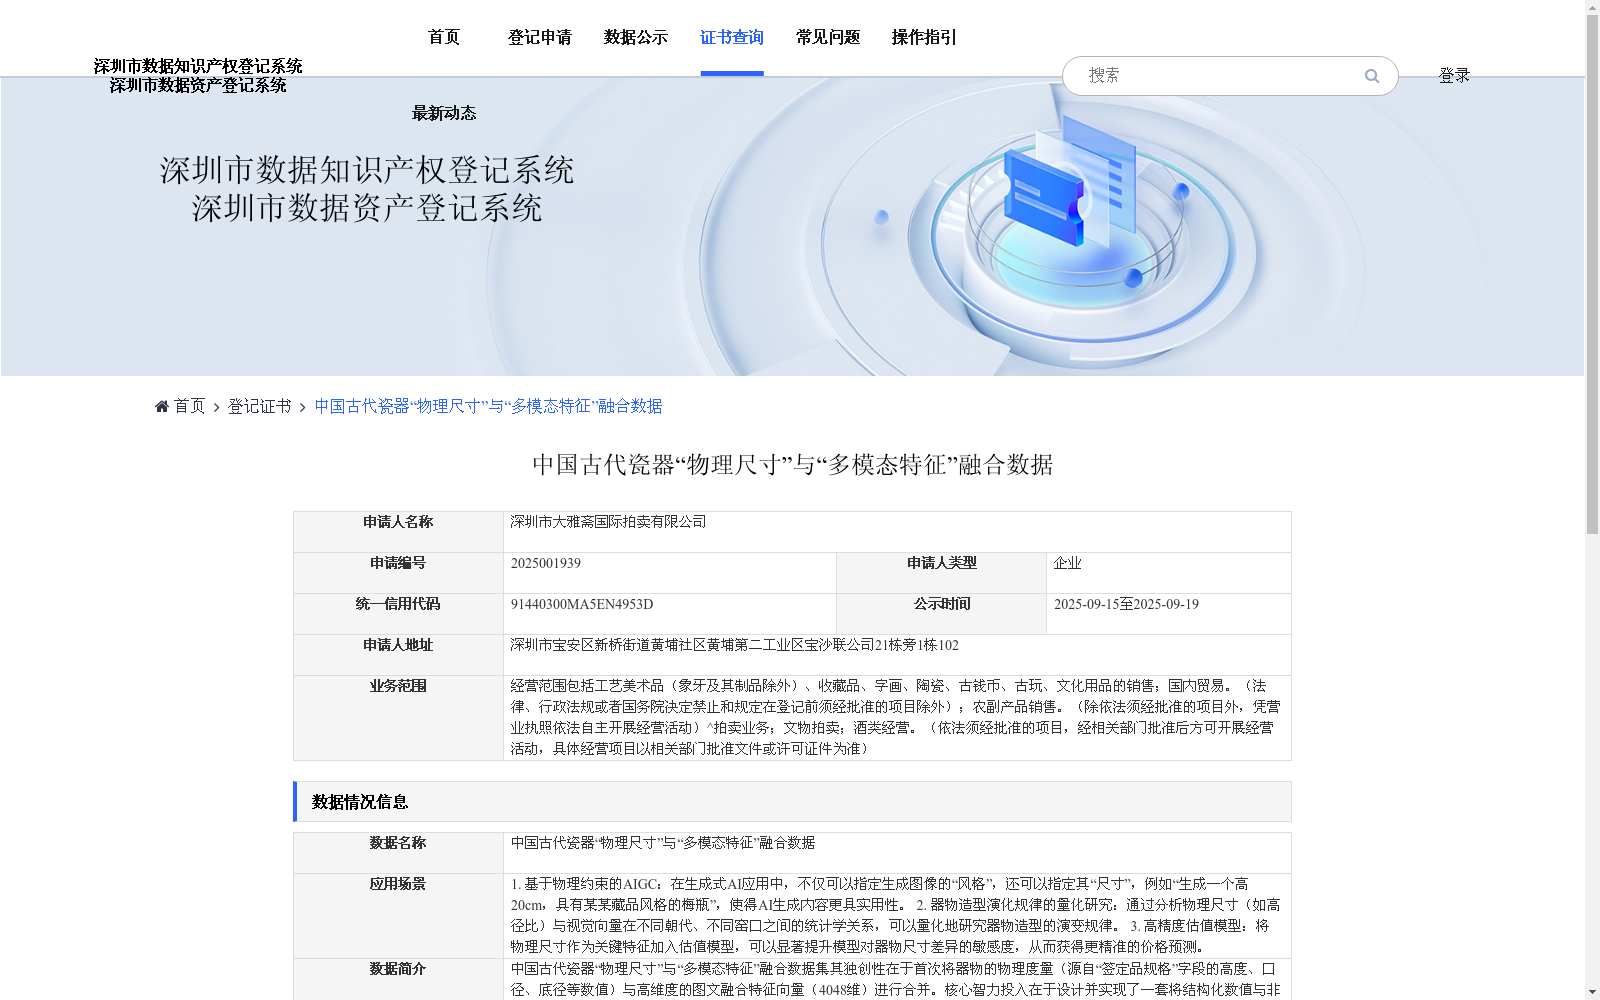The image size is (1600, 1000).
Task: Click the applicant type value 企业
Action: tap(1068, 563)
